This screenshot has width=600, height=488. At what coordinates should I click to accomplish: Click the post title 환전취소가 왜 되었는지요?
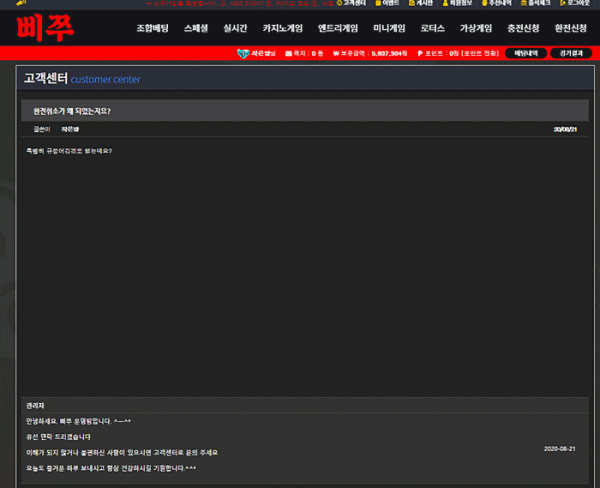pyautogui.click(x=72, y=111)
